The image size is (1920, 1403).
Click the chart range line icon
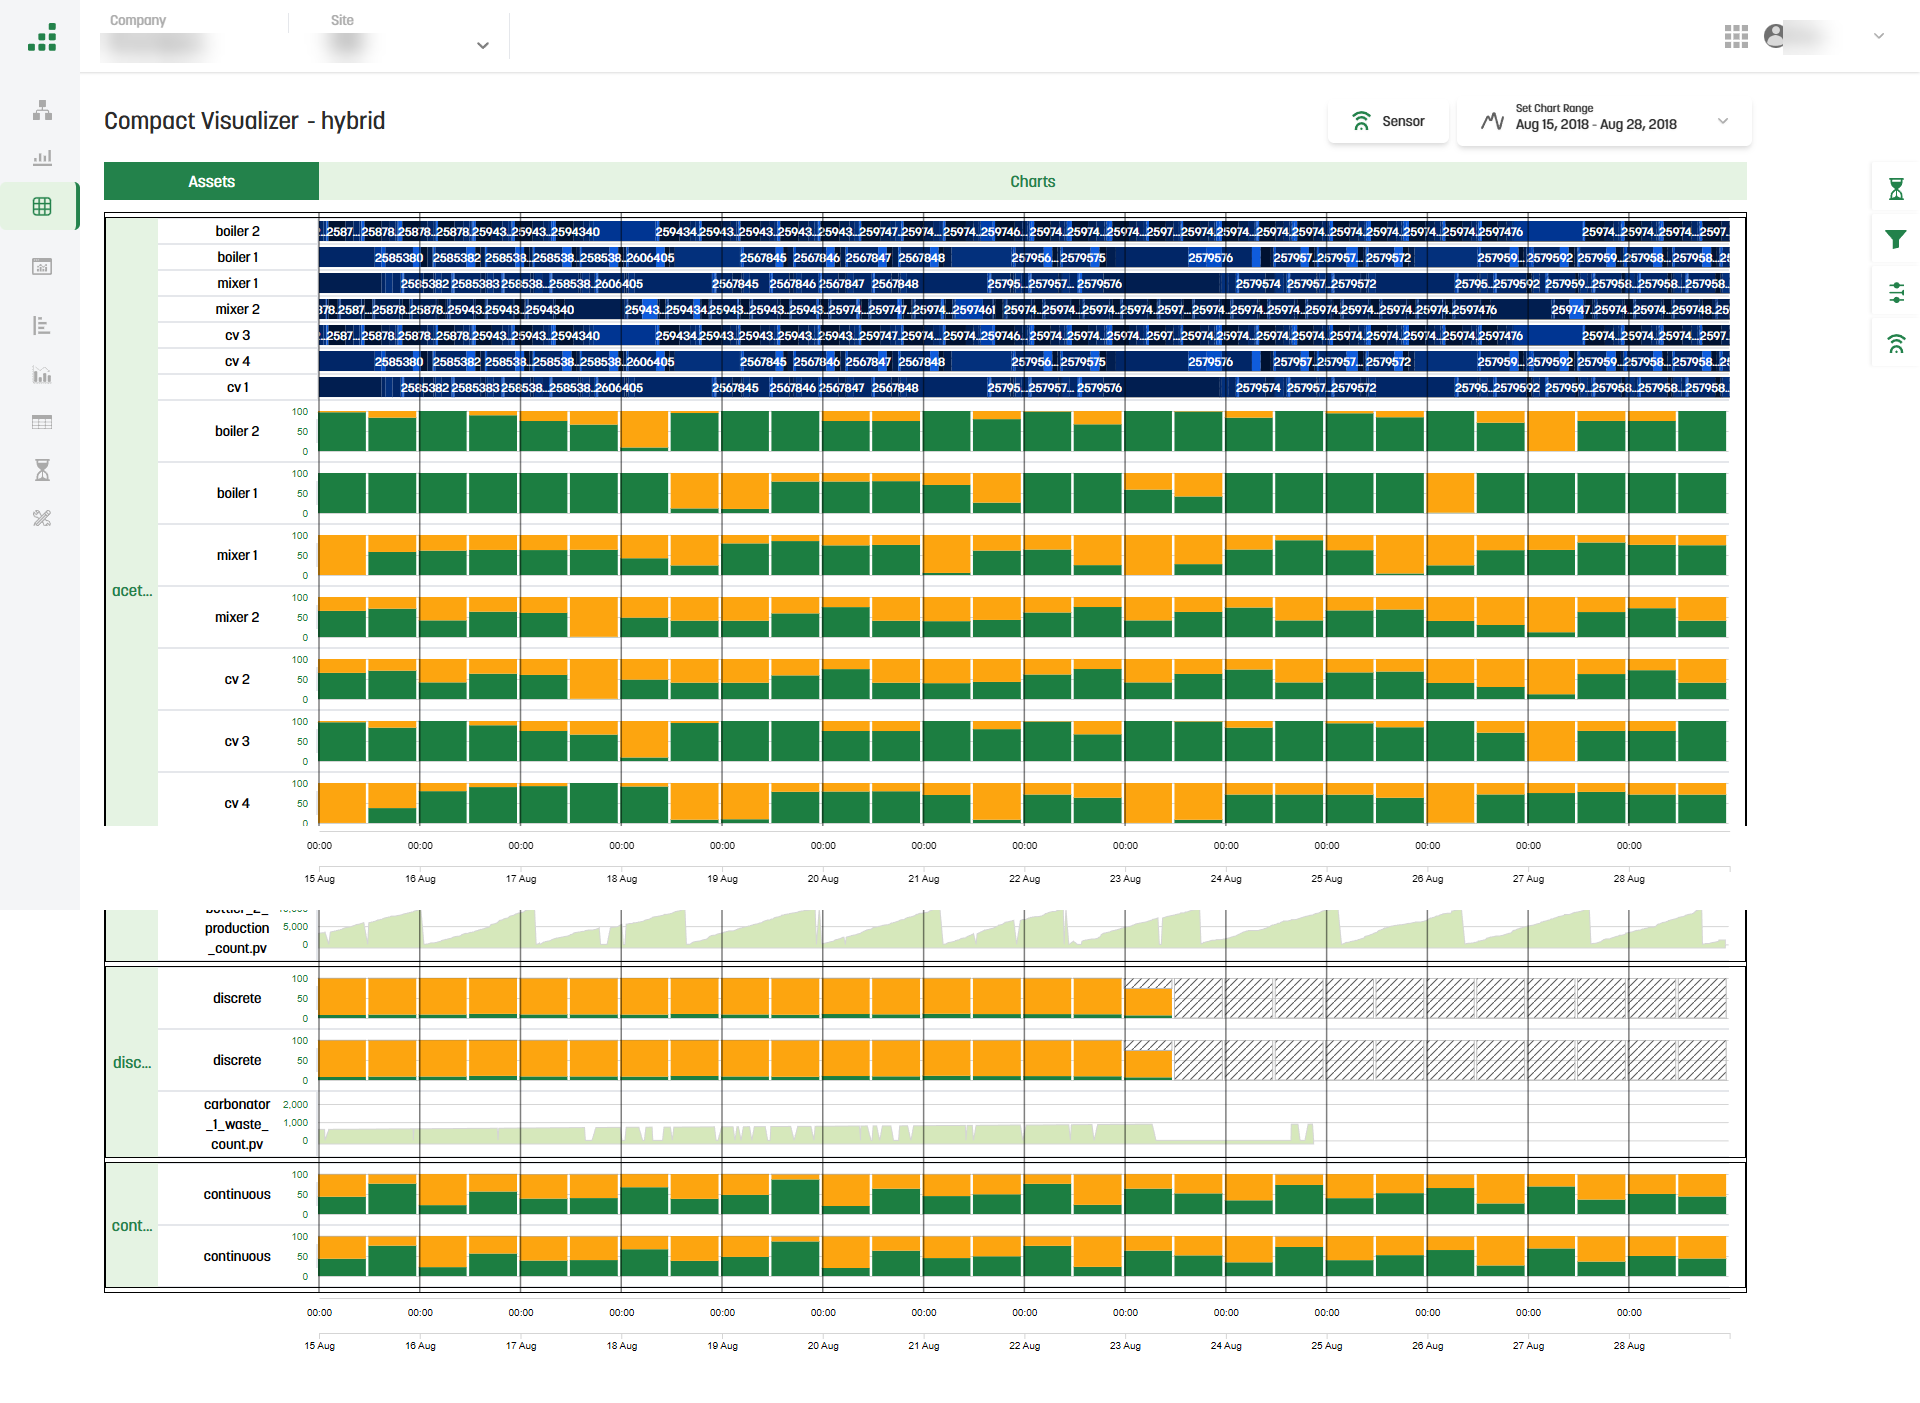pos(1492,121)
